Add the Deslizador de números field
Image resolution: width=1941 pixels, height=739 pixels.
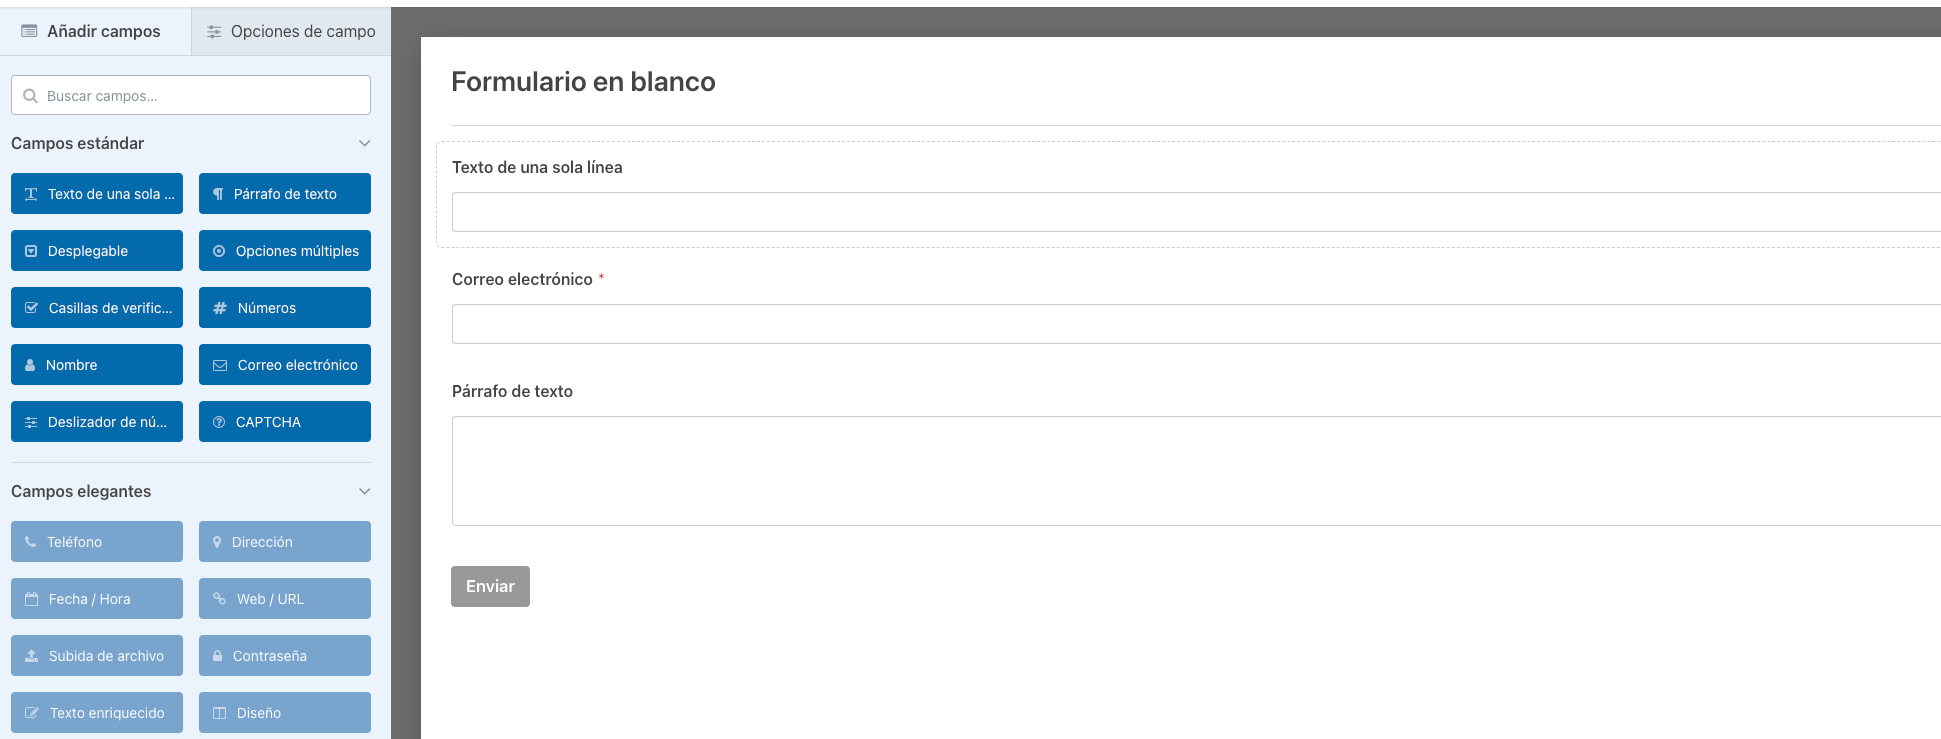97,422
